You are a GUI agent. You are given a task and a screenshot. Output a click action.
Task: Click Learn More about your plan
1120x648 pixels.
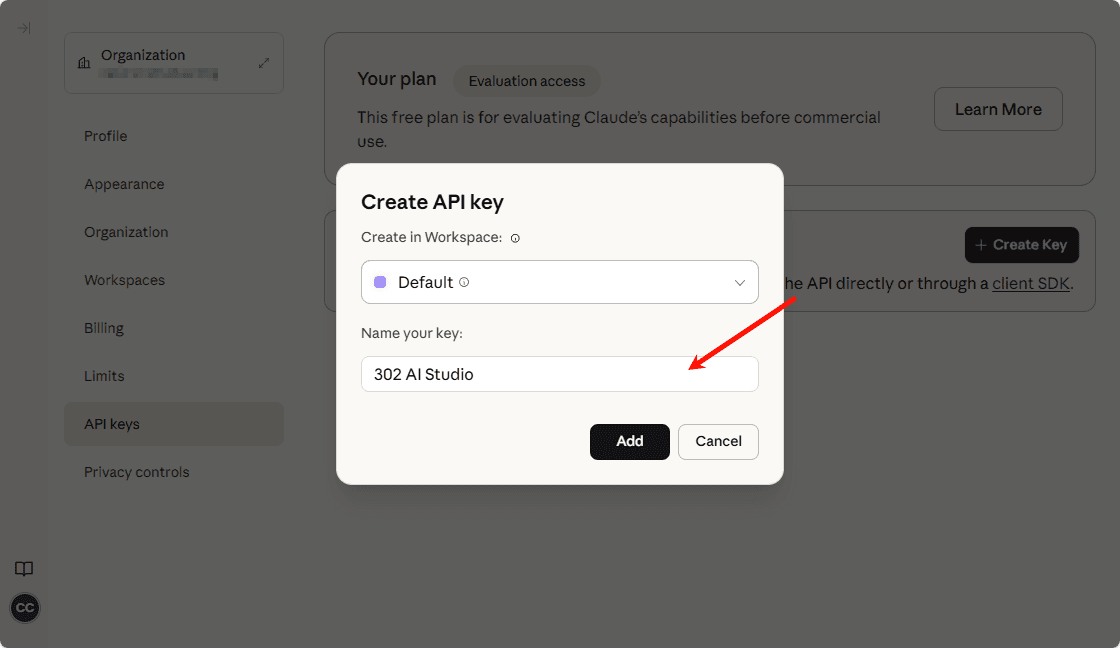pyautogui.click(x=998, y=109)
